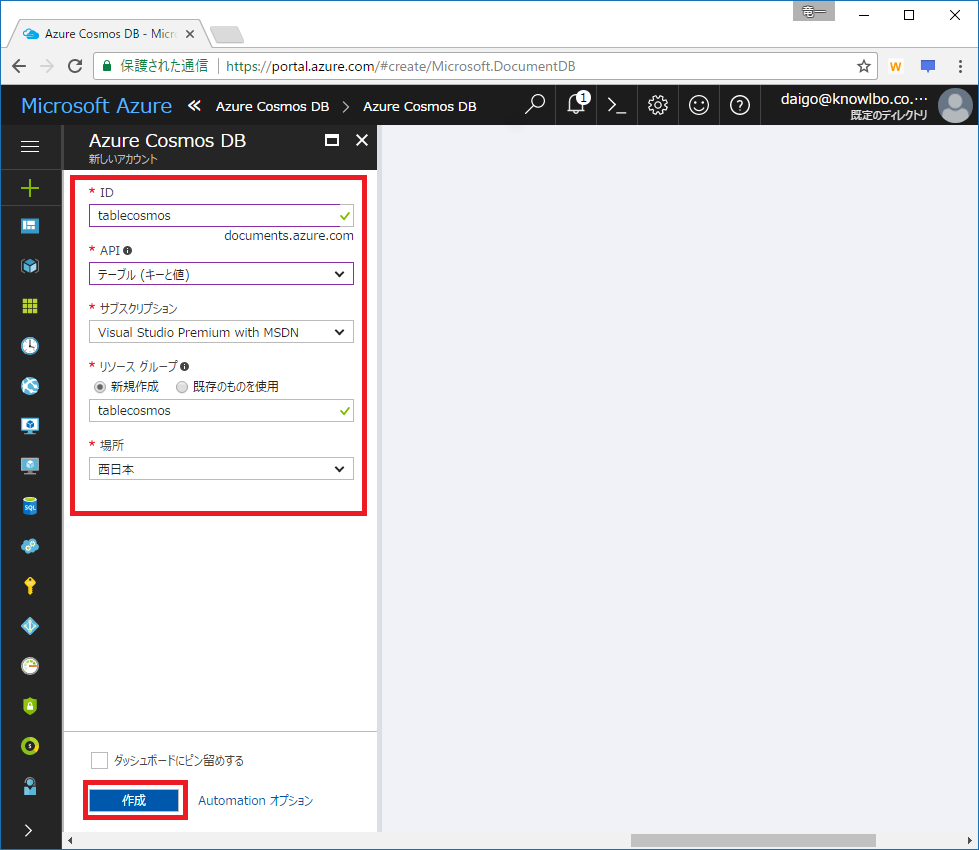Open the green circle Cost Management icon
Image resolution: width=979 pixels, height=850 pixels.
[x=30, y=746]
